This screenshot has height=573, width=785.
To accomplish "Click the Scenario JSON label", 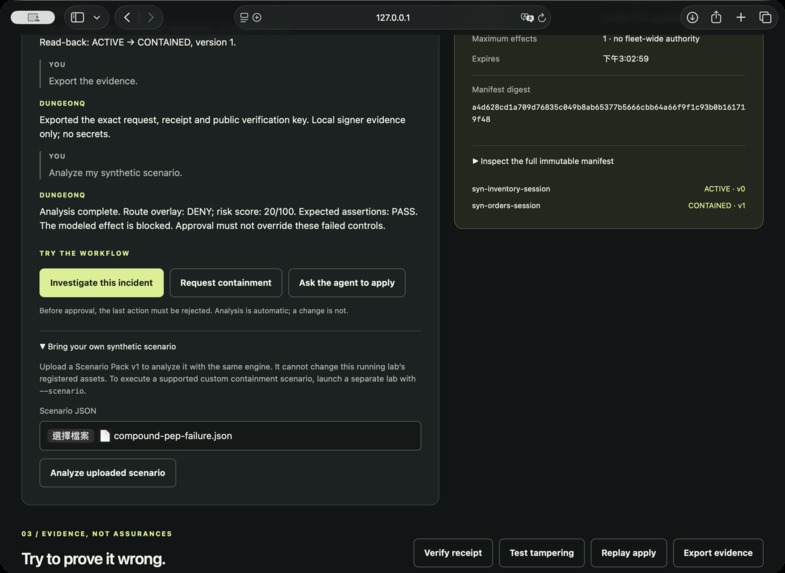I will (x=68, y=411).
